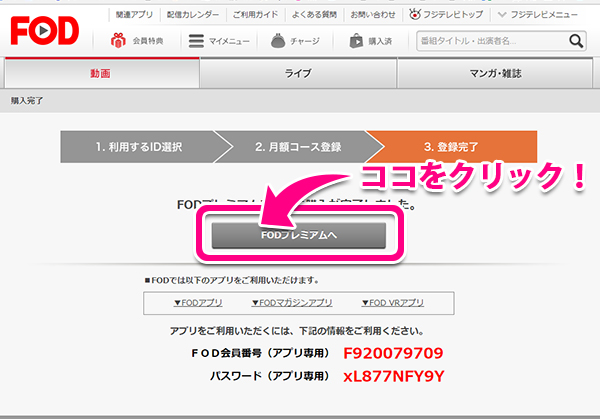Switch to the ライブ tab
Screen dimensions: 600x419
298,73
